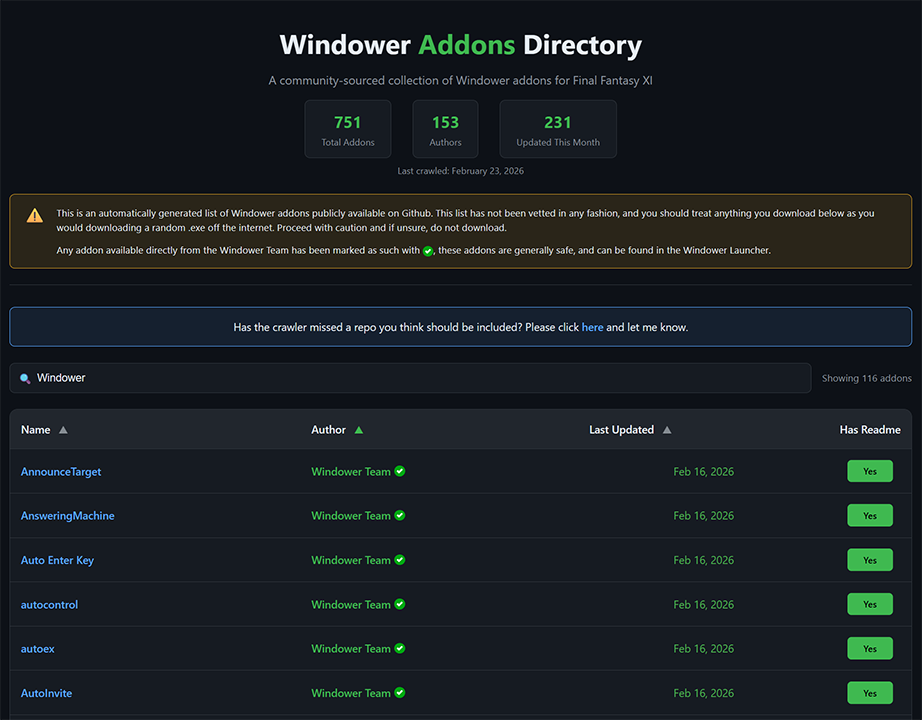The width and height of the screenshot is (922, 720).
Task: Toggle the Yes readme badge for autoex
Action: [869, 649]
